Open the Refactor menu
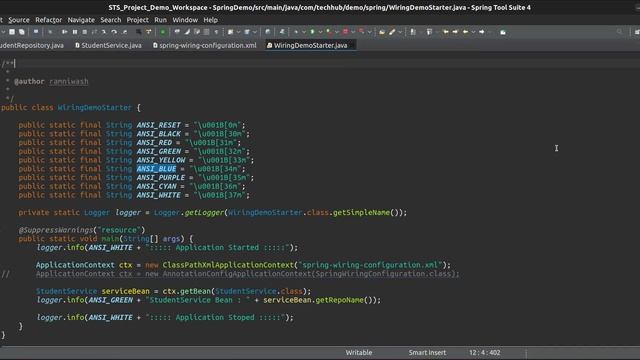 click(48, 20)
